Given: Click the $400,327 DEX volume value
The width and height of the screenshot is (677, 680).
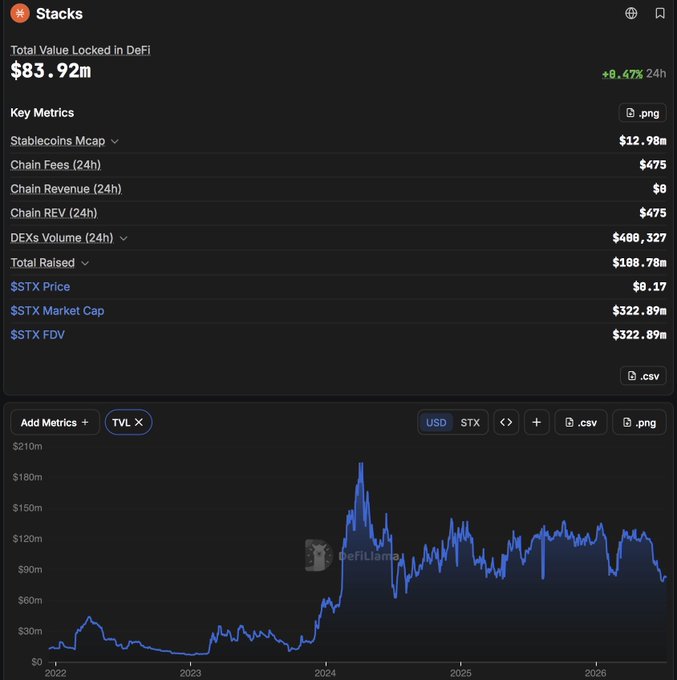Looking at the screenshot, I should 639,238.
